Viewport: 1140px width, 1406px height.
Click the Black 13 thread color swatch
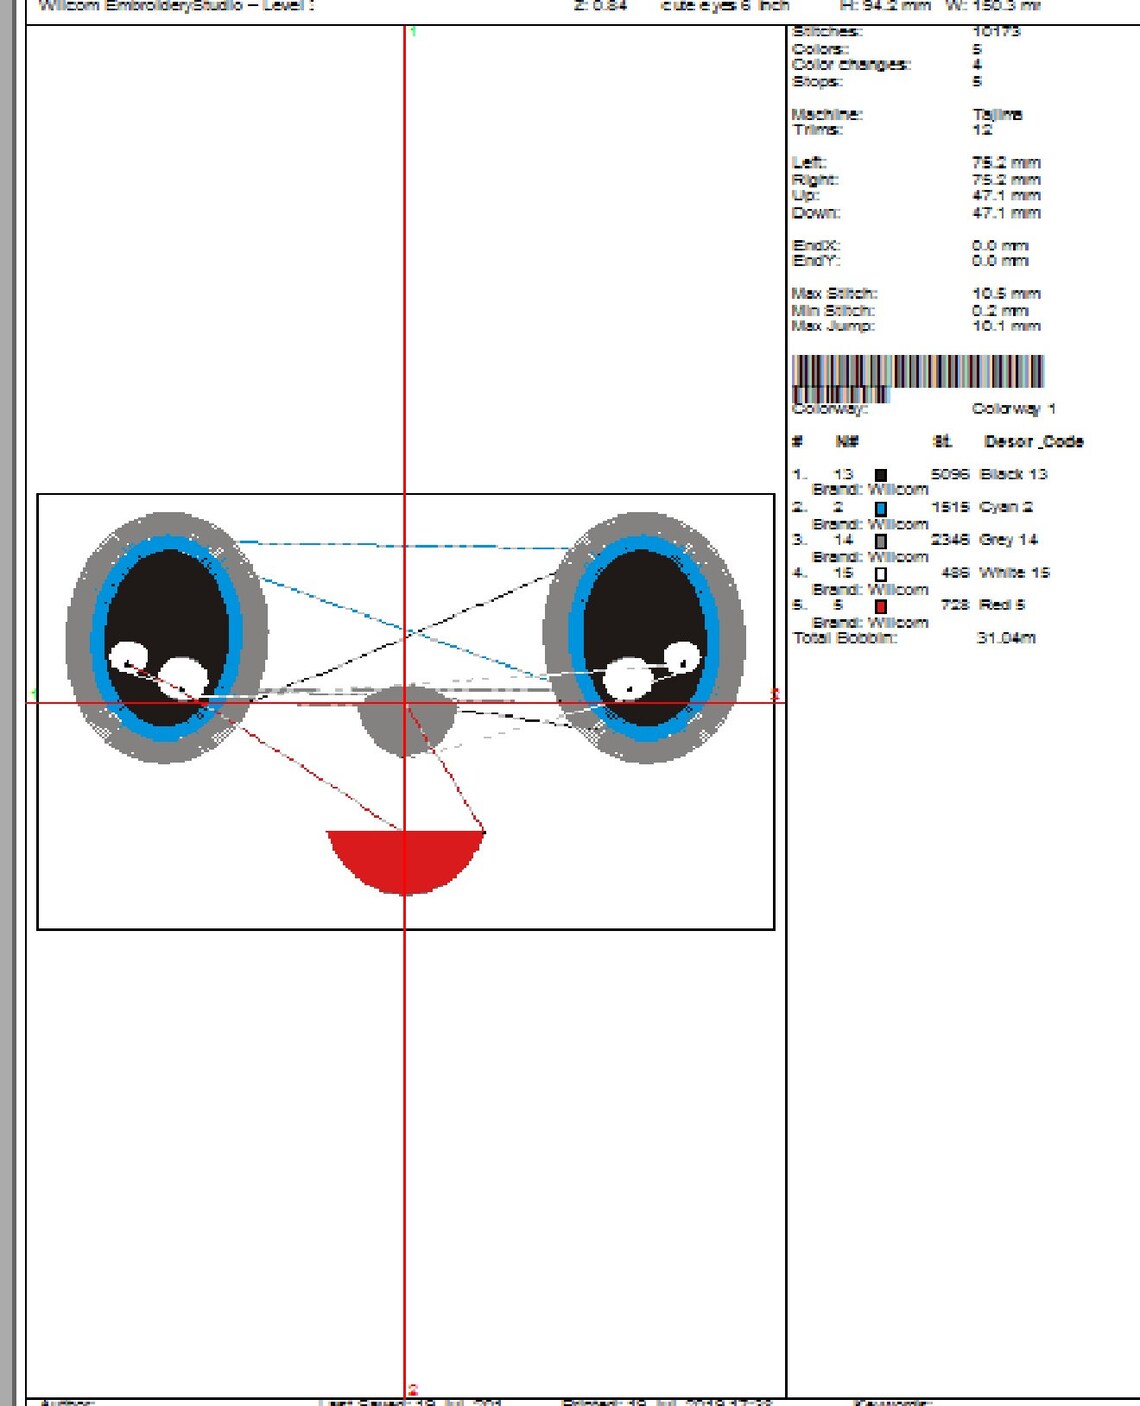880,476
